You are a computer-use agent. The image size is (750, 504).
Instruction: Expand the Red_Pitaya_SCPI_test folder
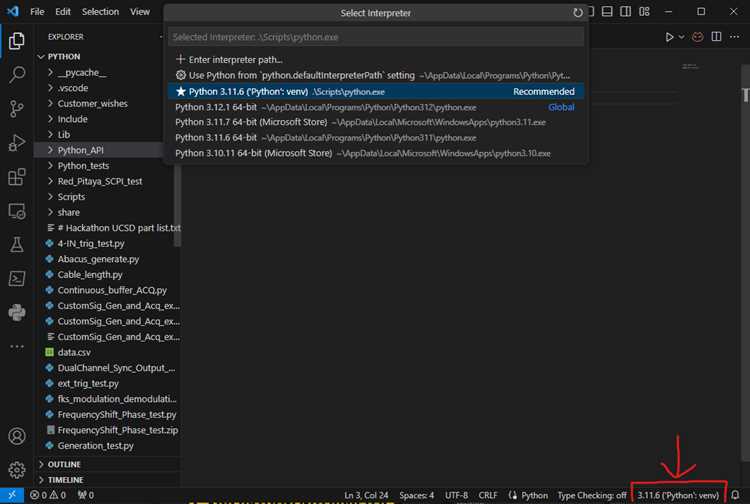pyautogui.click(x=95, y=181)
